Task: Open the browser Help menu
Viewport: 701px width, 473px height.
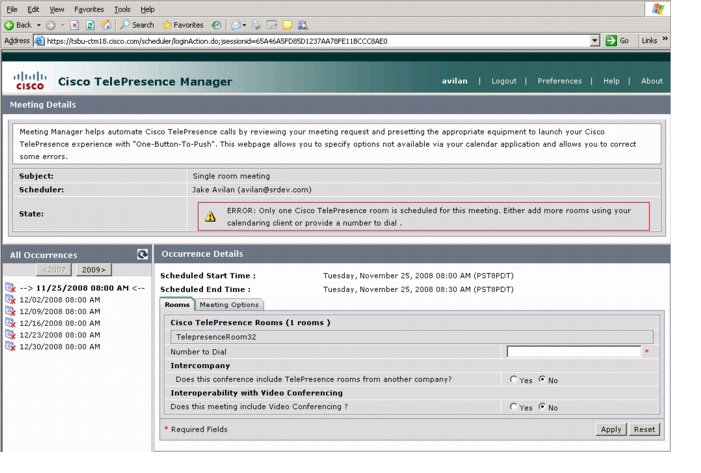Action: pos(147,9)
